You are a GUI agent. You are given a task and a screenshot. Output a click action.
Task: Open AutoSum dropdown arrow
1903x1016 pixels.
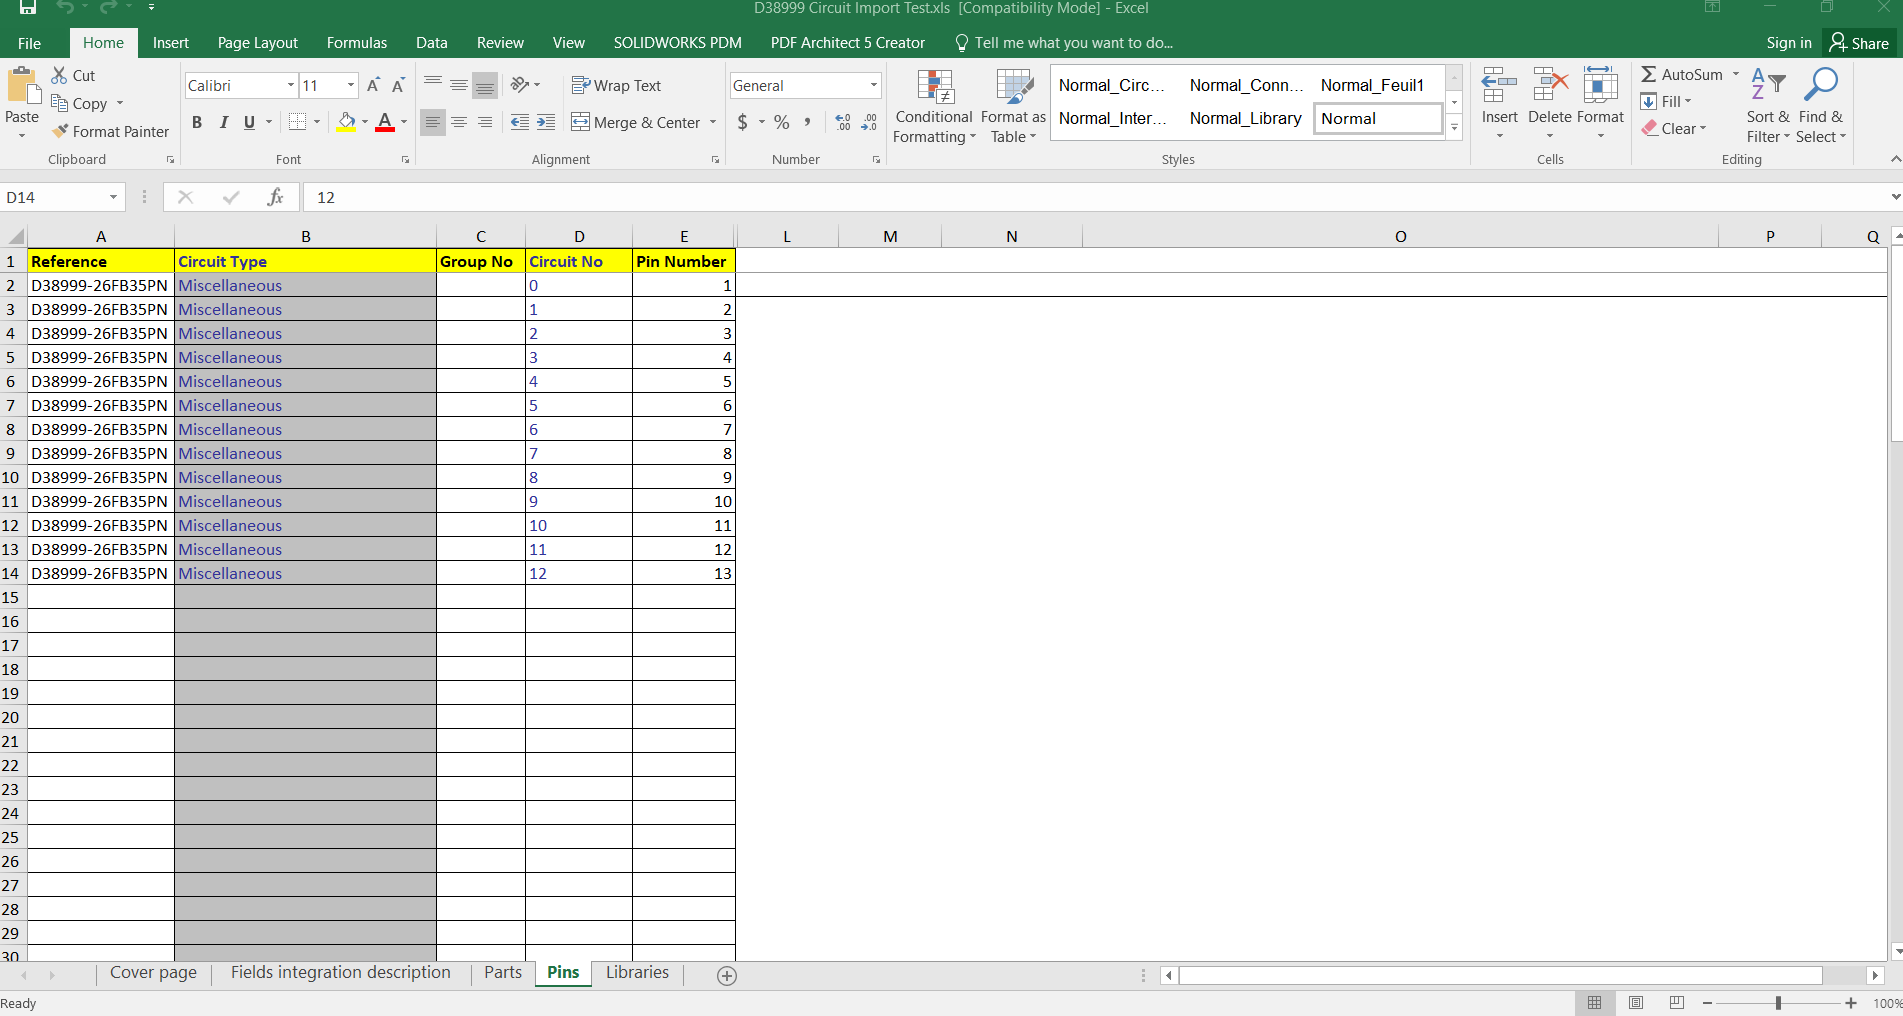click(1736, 74)
